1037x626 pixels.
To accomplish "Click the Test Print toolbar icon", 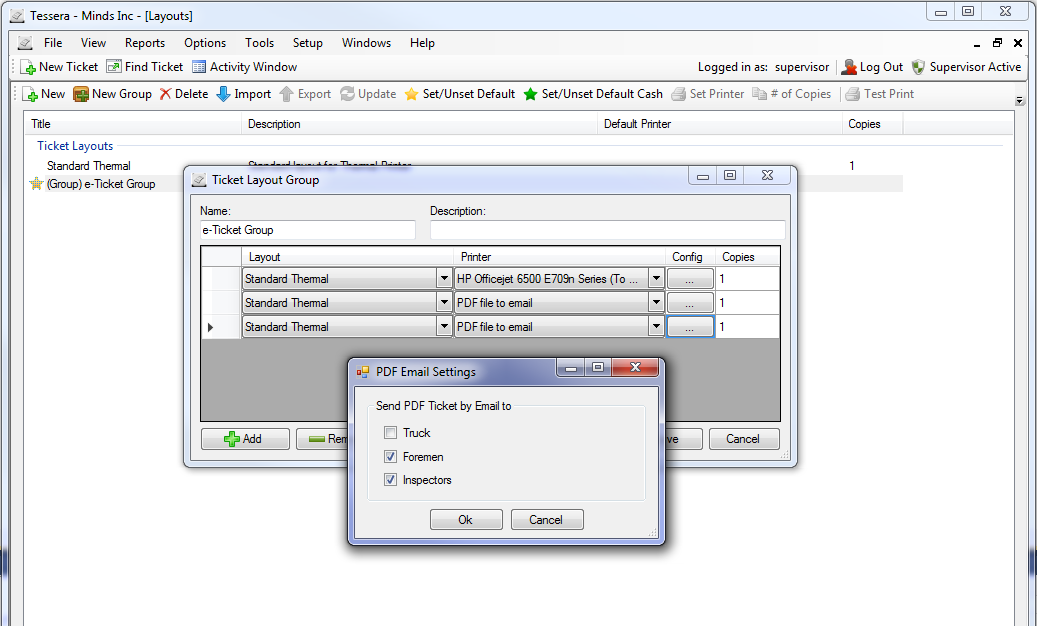I will pos(852,94).
